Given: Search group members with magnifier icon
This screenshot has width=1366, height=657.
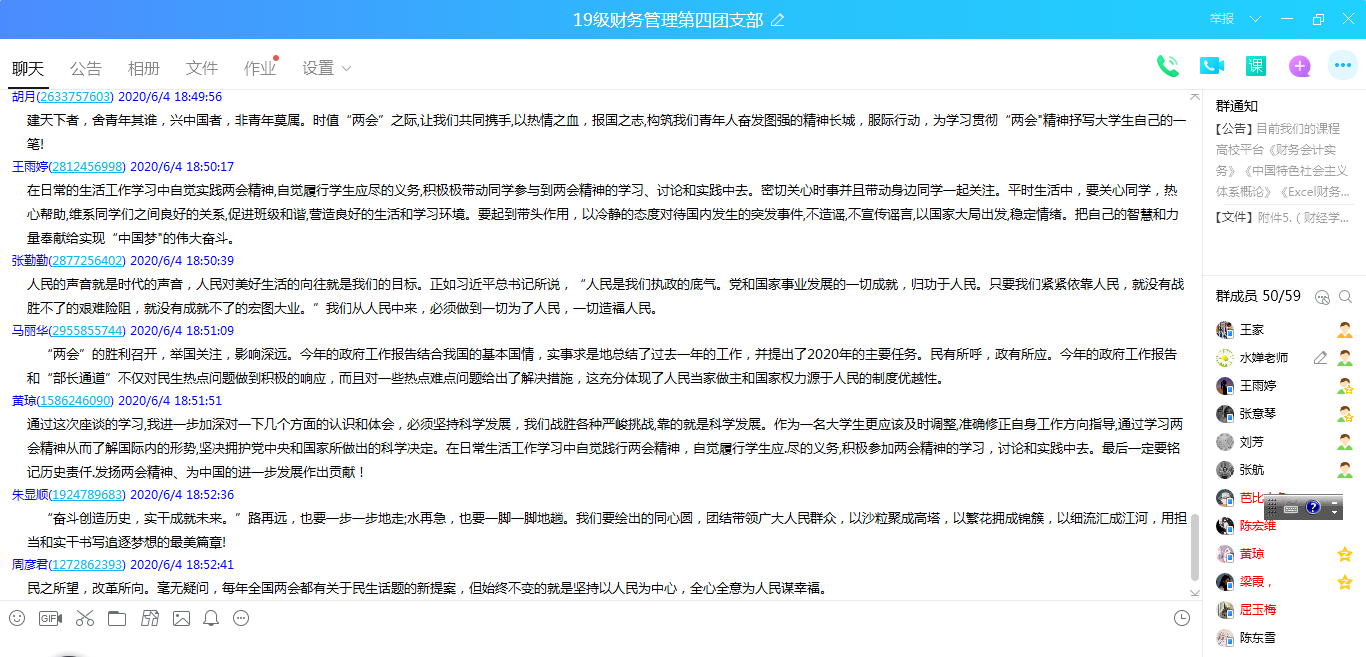Looking at the screenshot, I should (1346, 296).
